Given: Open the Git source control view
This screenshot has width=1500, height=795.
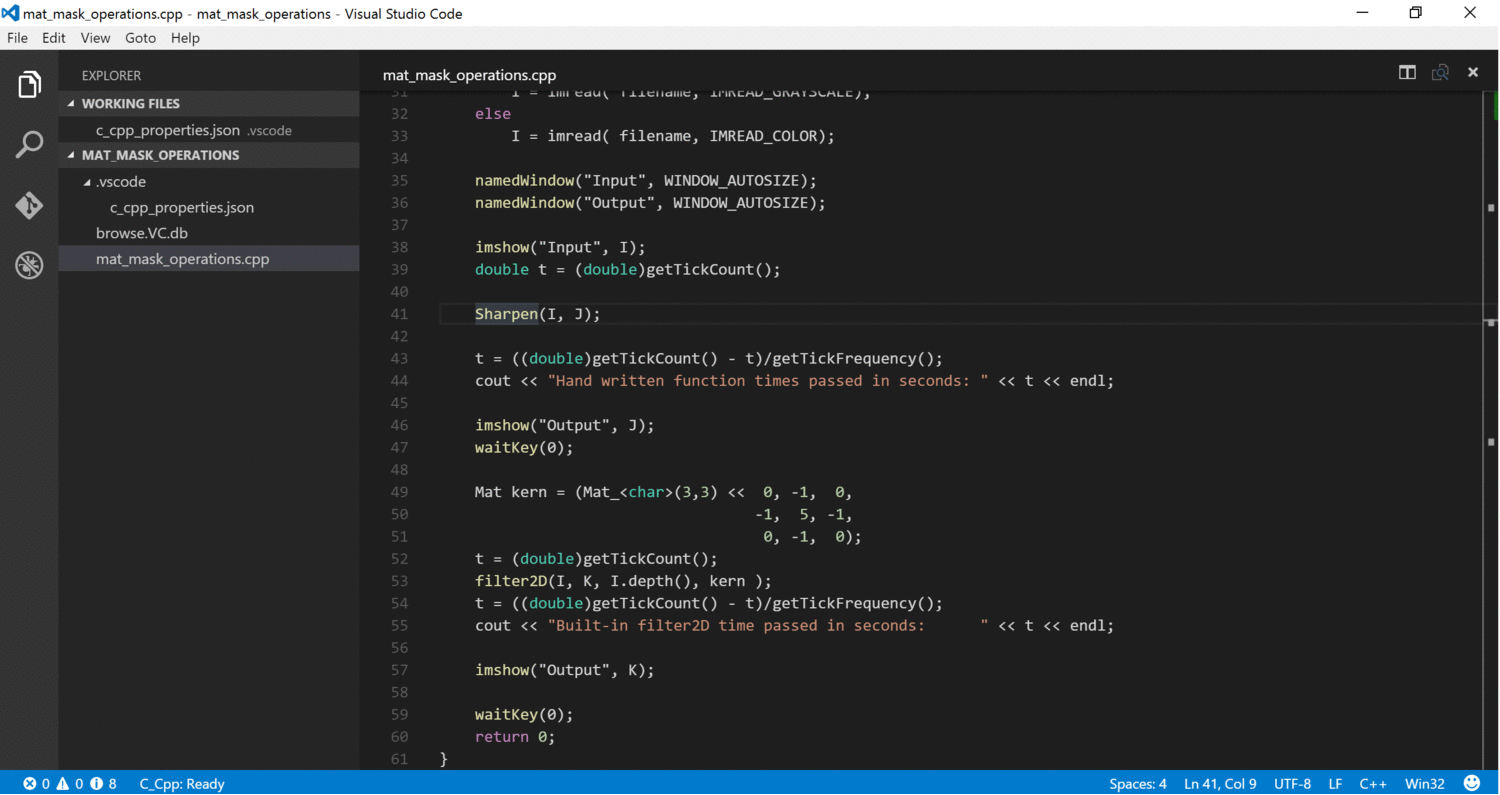Looking at the screenshot, I should (29, 205).
